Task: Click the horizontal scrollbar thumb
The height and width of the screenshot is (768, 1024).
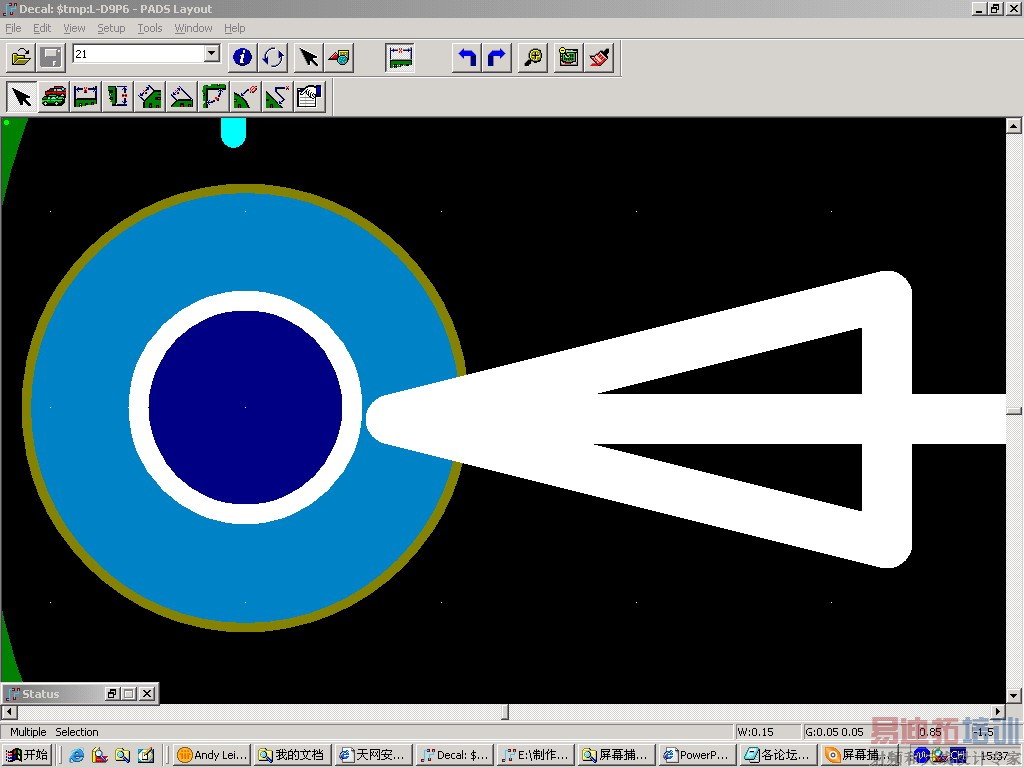Action: 505,712
